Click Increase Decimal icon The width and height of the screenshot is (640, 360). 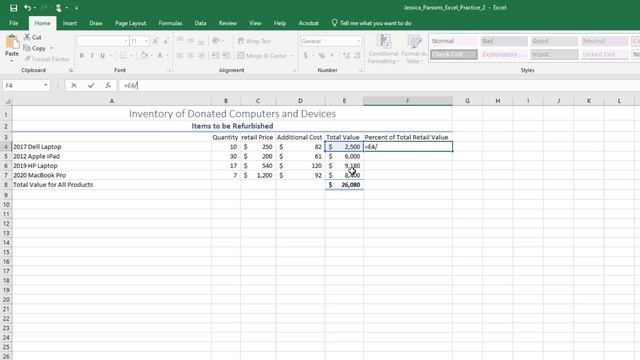(x=347, y=56)
